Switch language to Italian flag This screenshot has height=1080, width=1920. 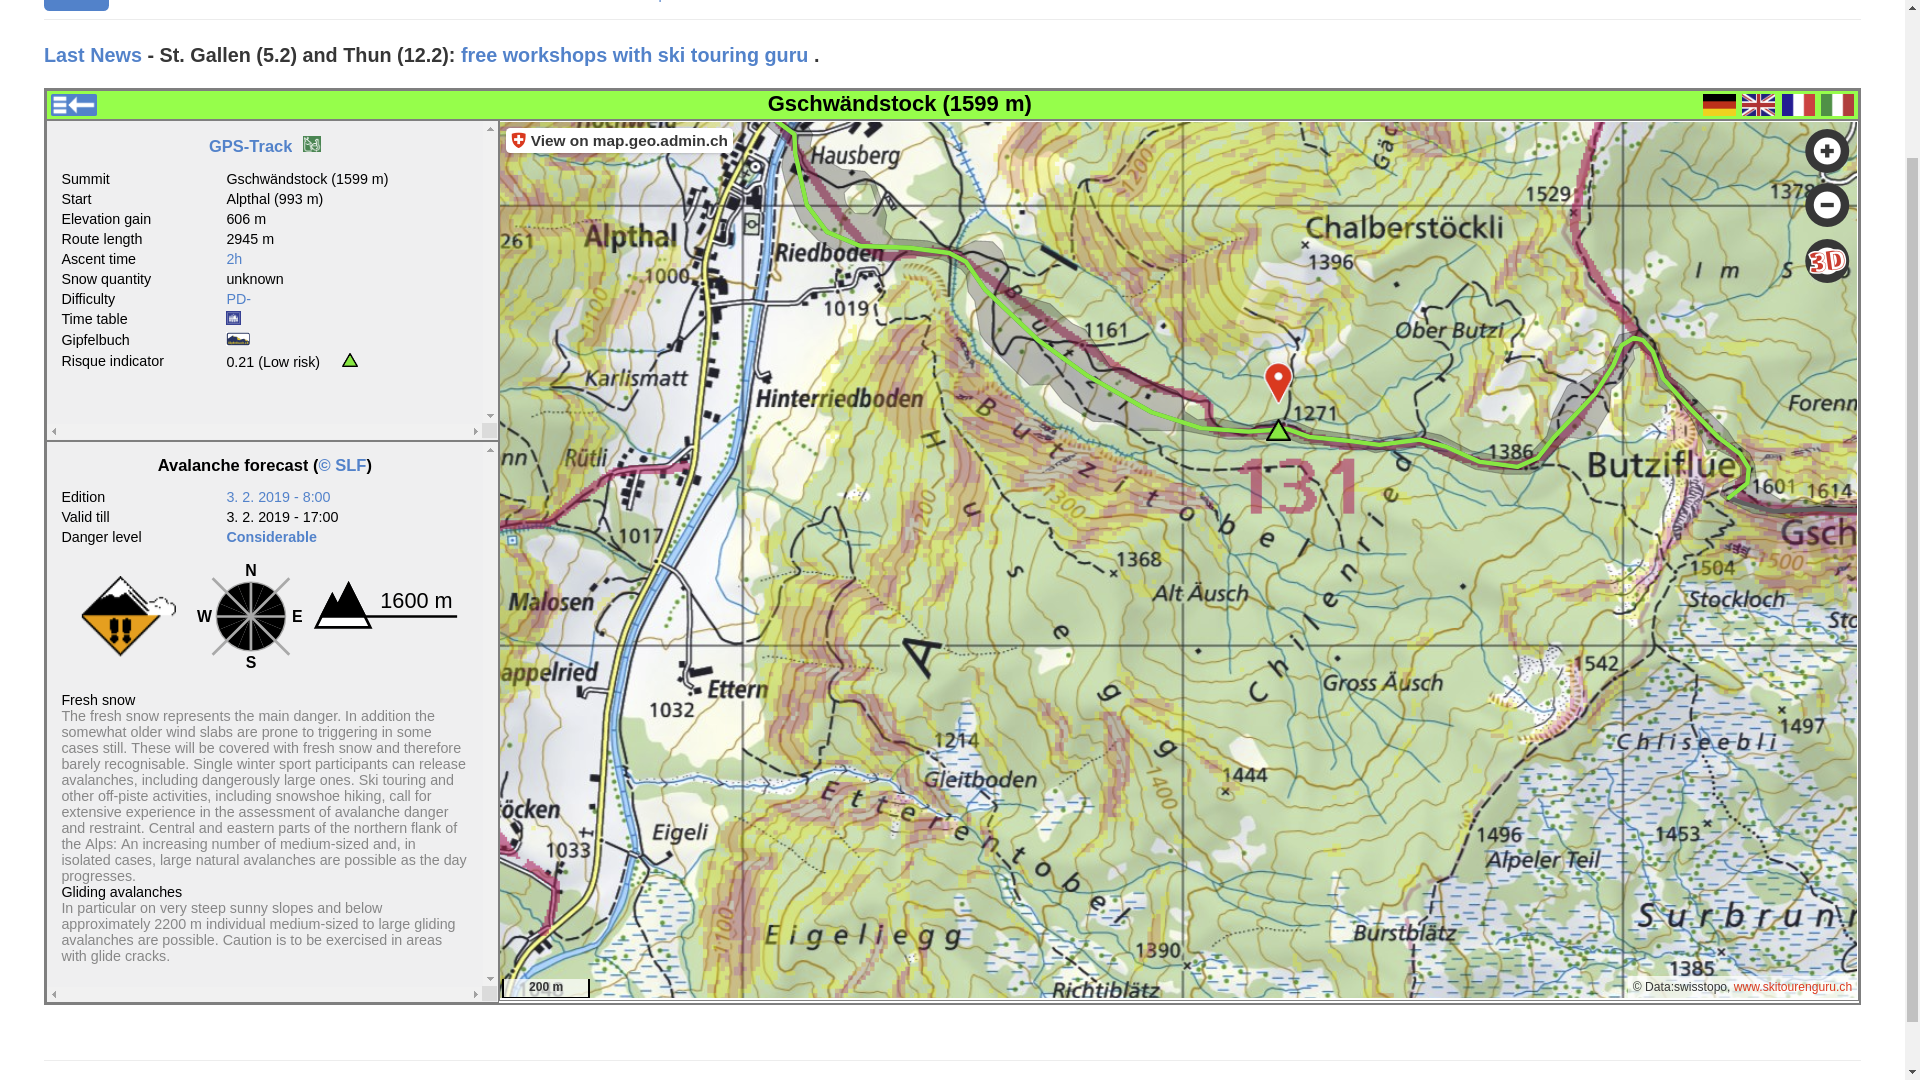[x=1837, y=104]
